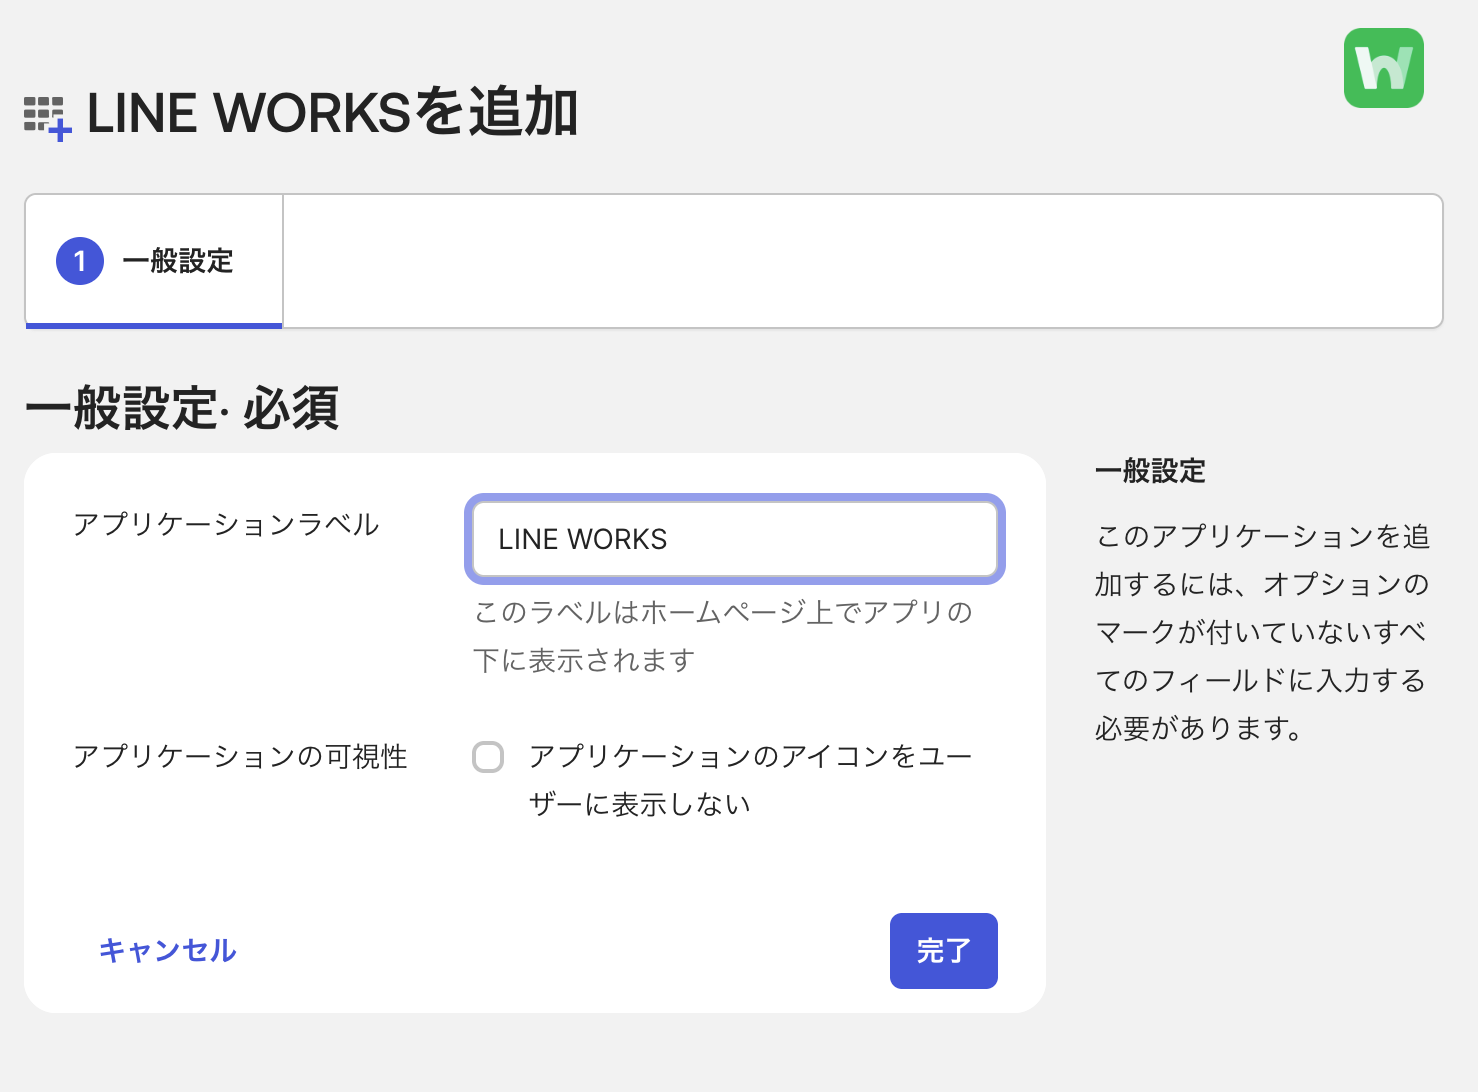Click the 完了 button
Screen dimensions: 1478x1092
pos(944,951)
